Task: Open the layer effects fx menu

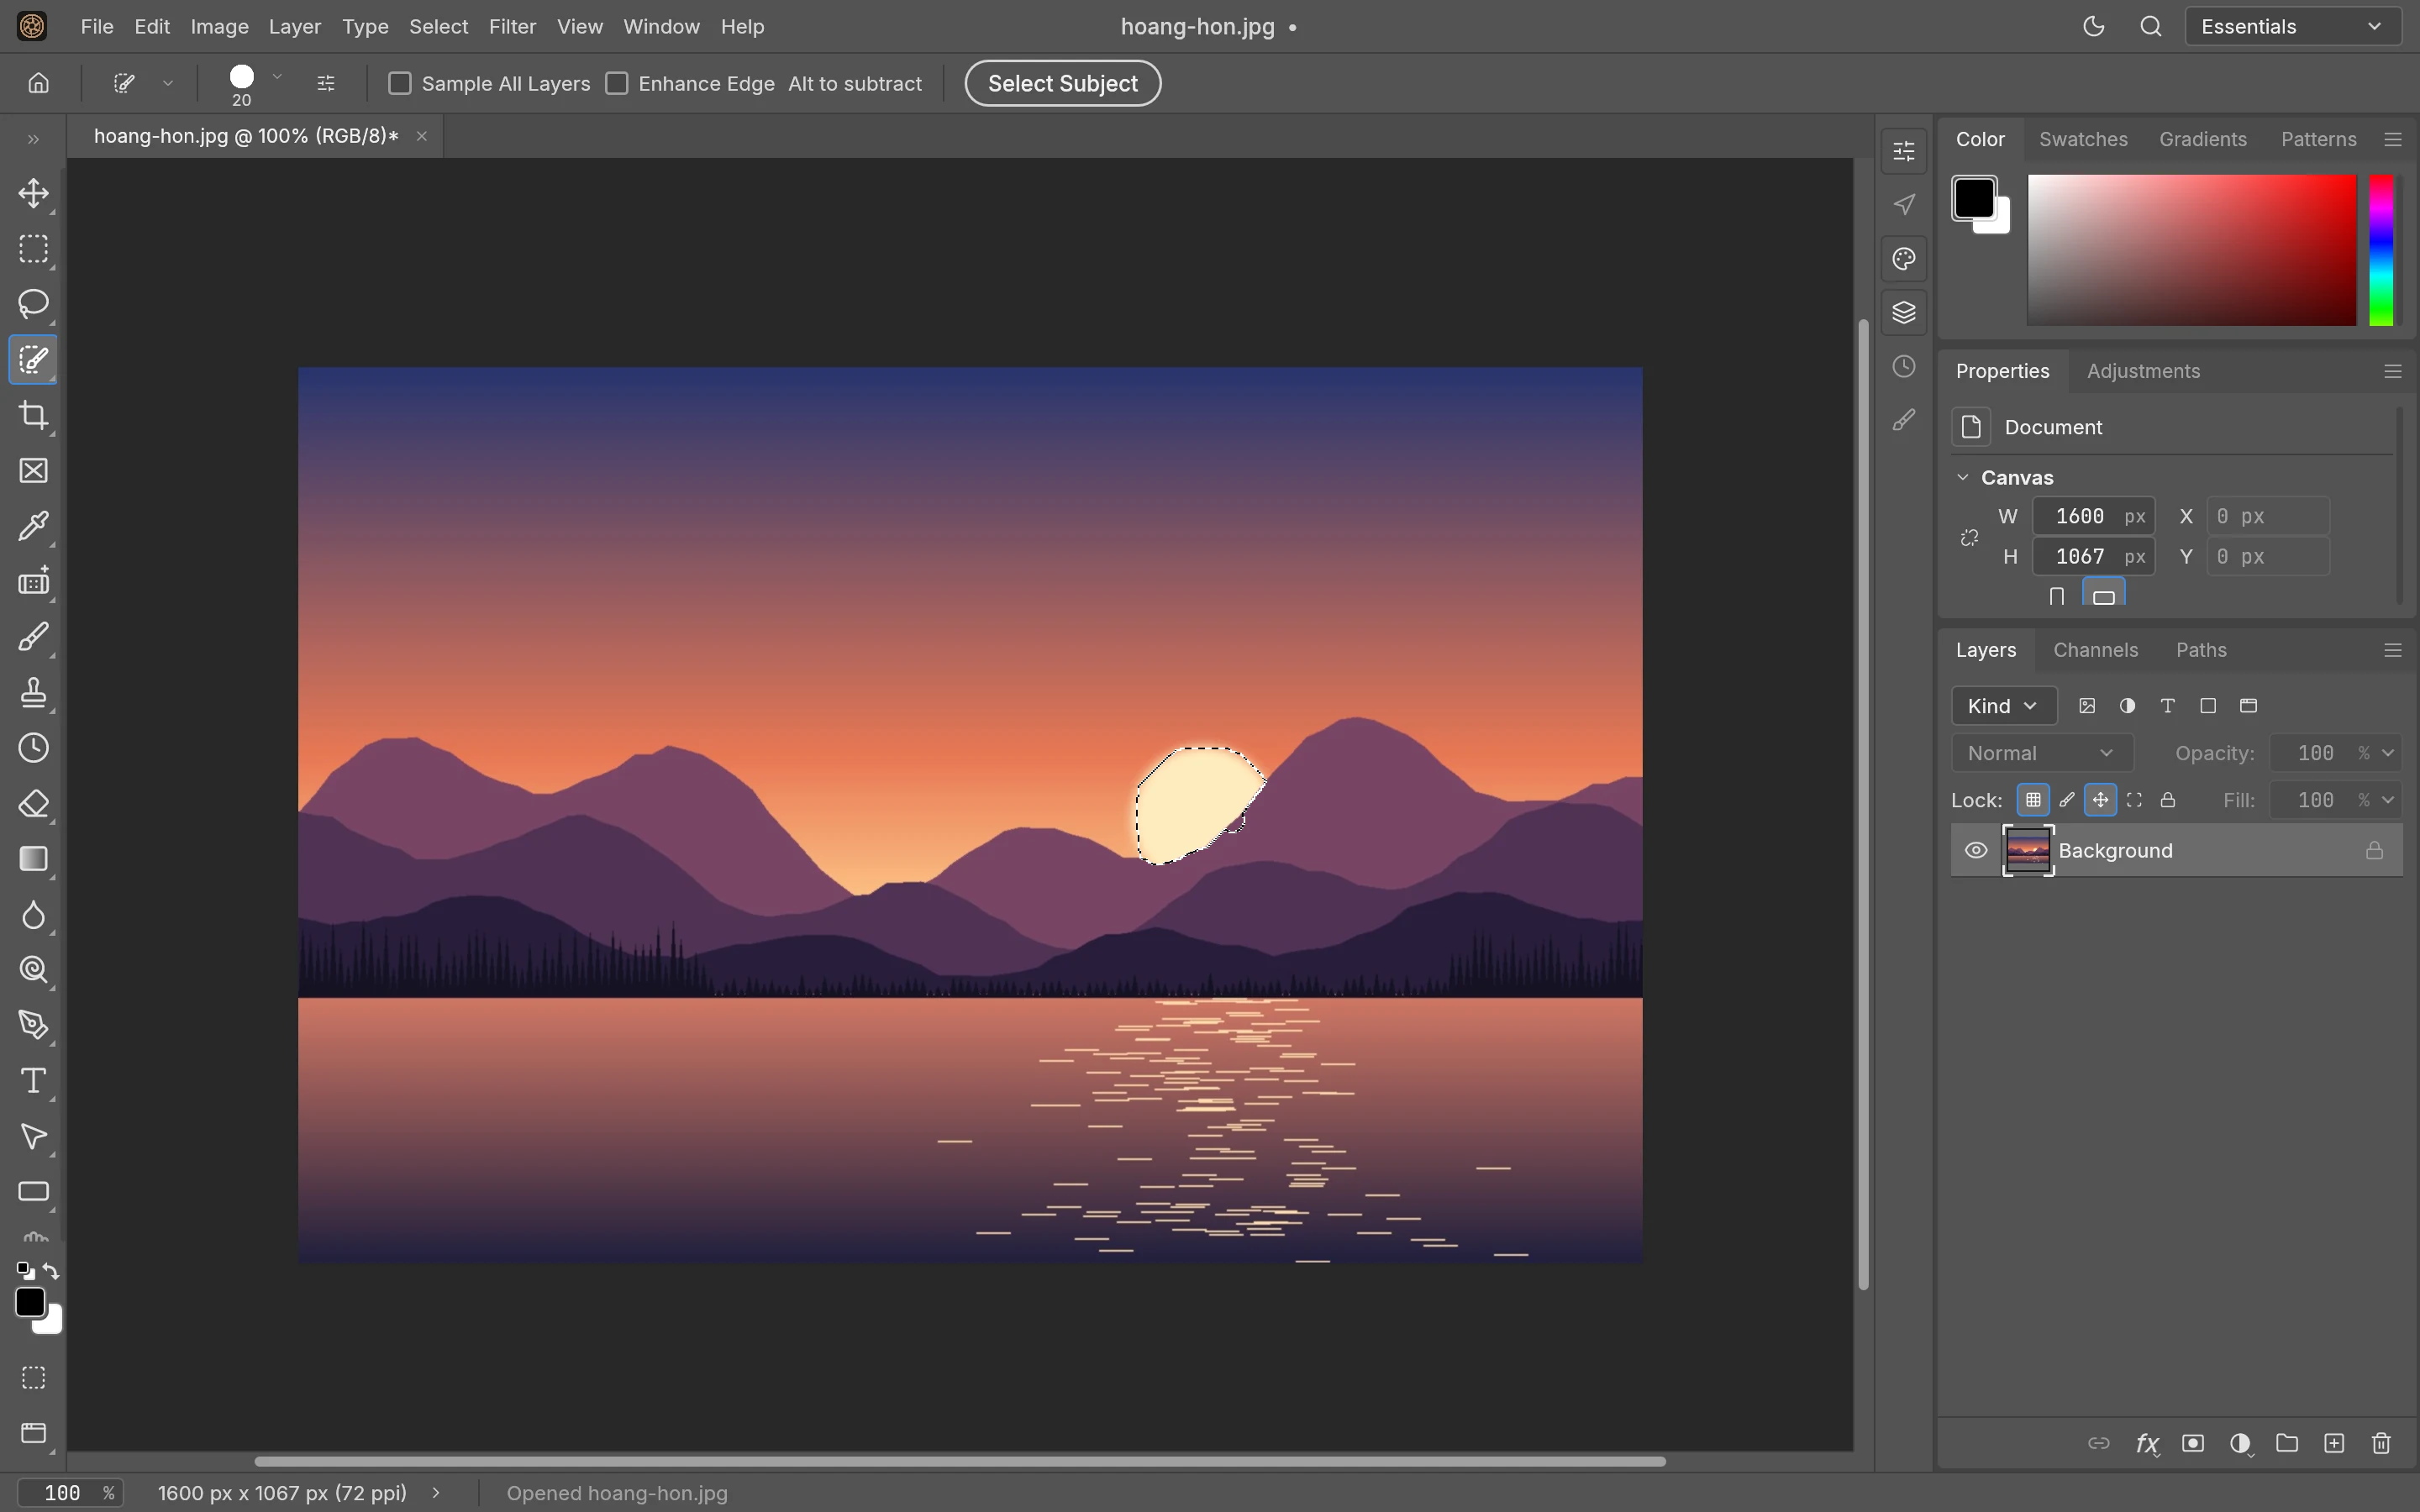Action: click(2146, 1443)
